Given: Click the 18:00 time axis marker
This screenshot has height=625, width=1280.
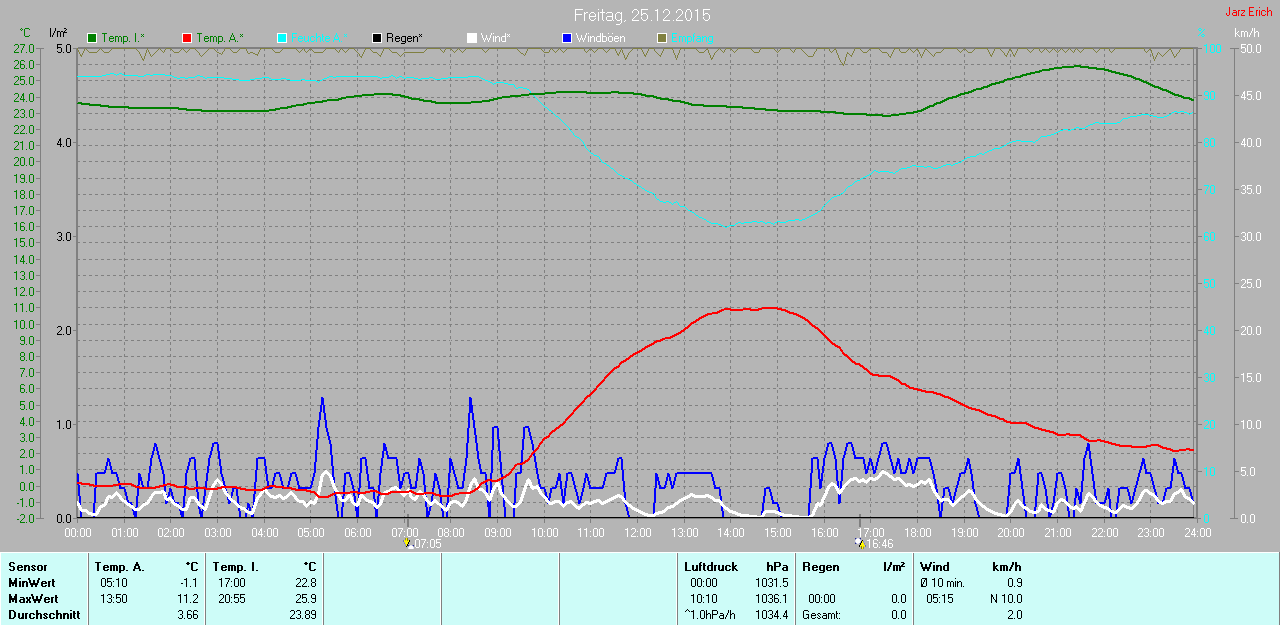Looking at the screenshot, I should pos(917,533).
